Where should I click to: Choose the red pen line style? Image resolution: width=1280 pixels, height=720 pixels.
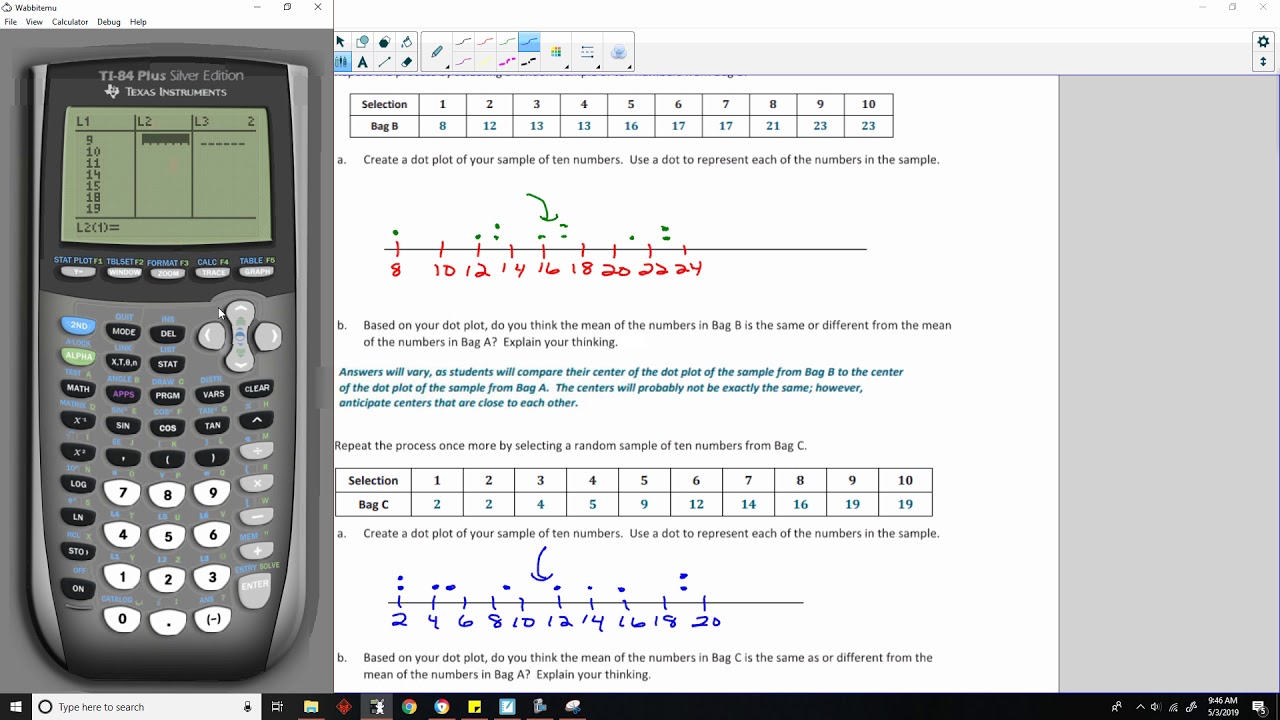tap(485, 42)
